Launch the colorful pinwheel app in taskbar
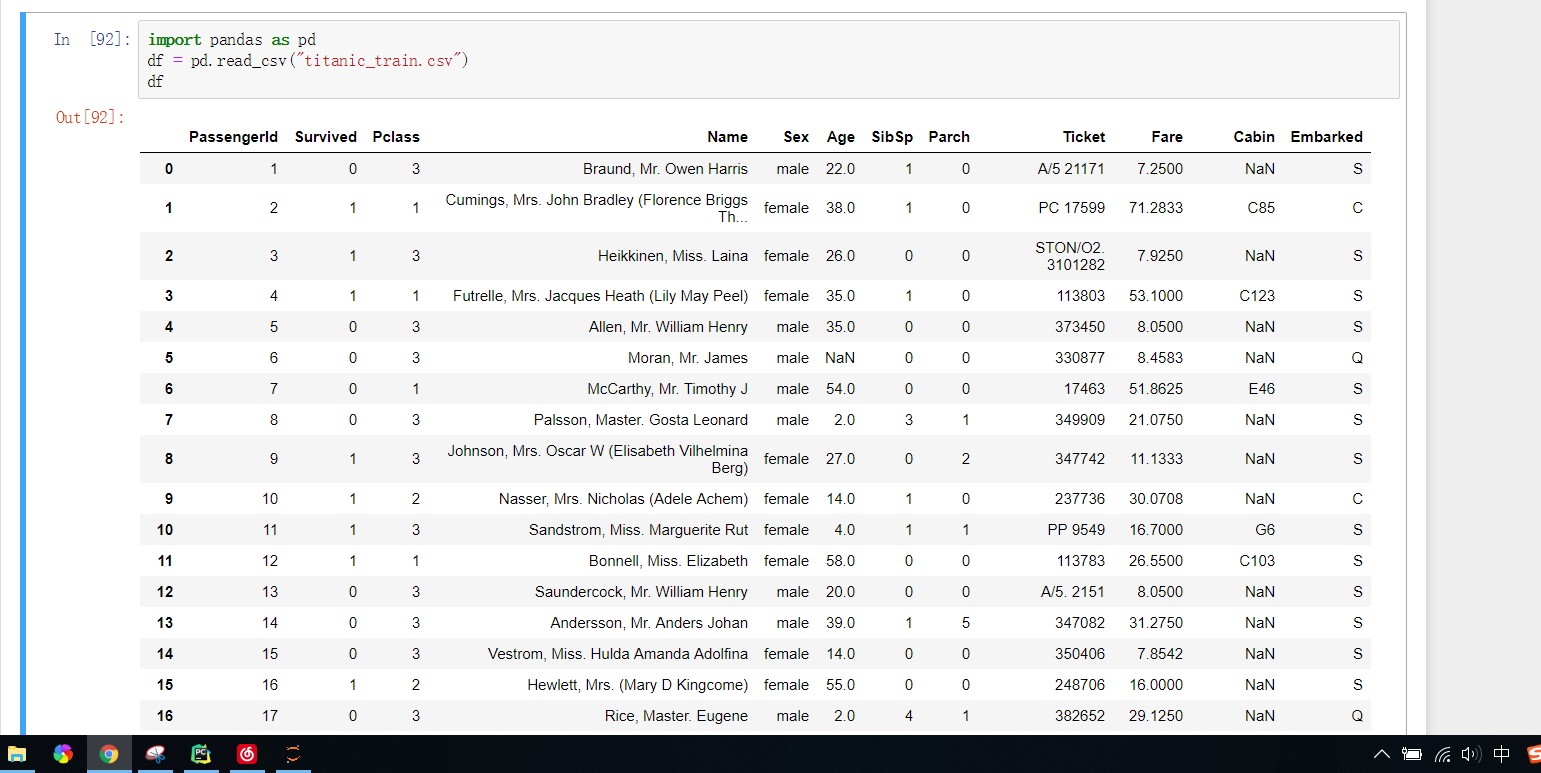The height and width of the screenshot is (773, 1541). (63, 754)
